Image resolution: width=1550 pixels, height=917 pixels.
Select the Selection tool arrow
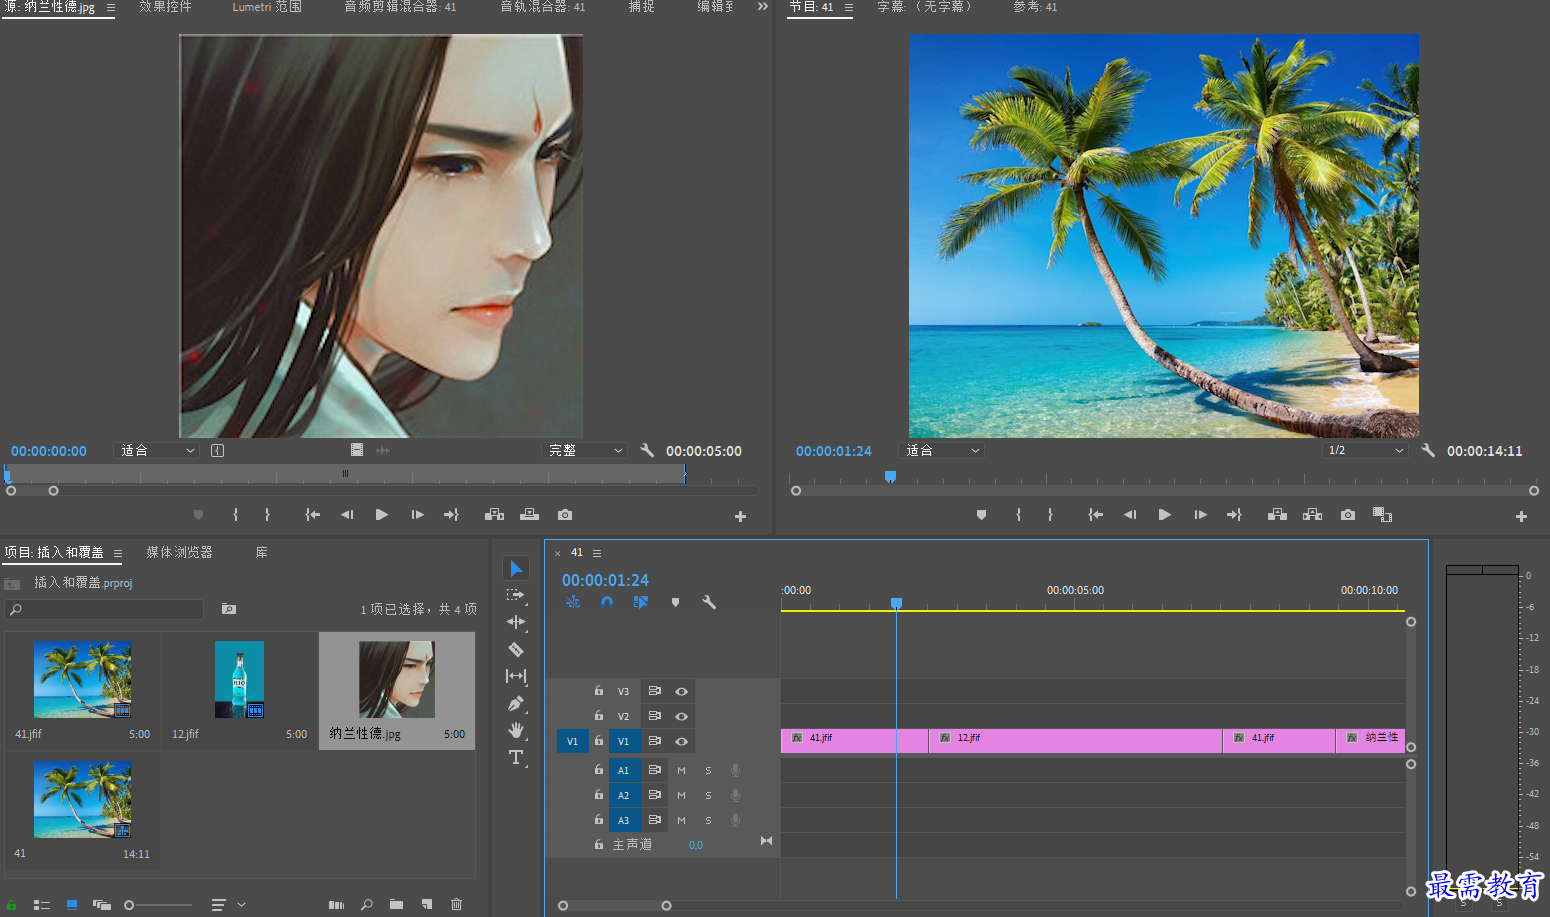coord(516,569)
